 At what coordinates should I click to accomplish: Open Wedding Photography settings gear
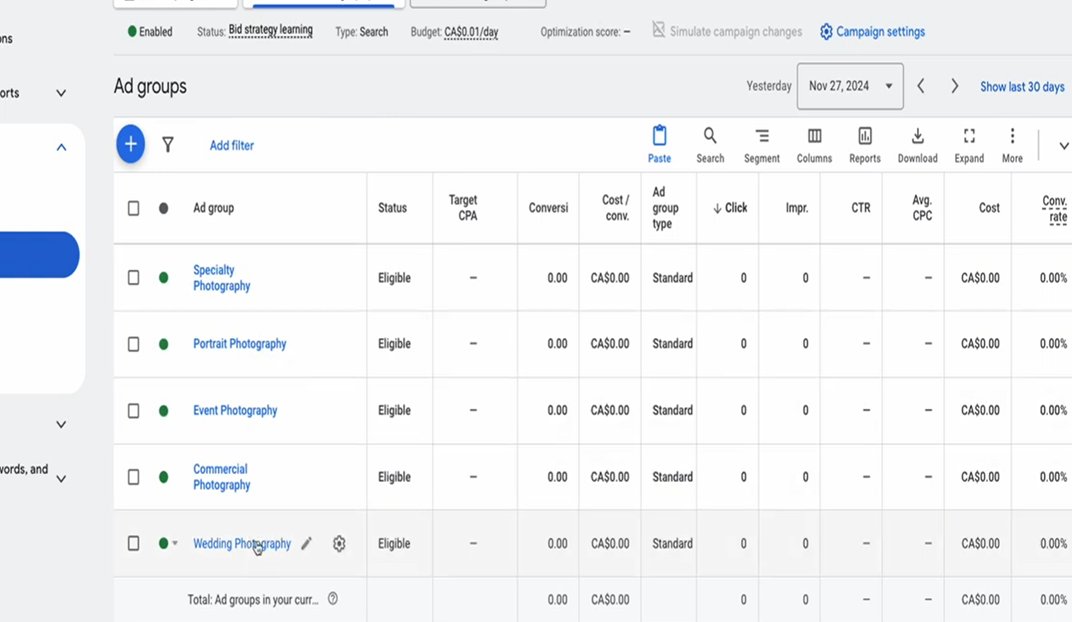[x=339, y=544]
